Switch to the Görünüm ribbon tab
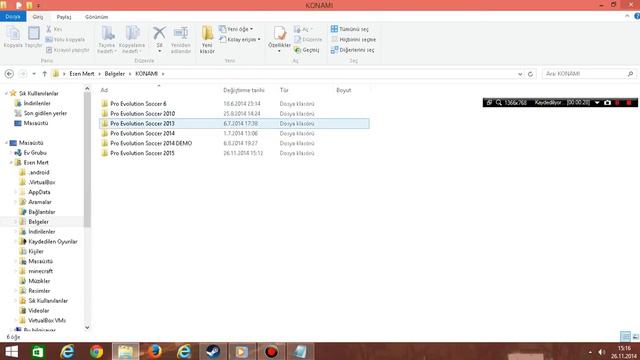This screenshot has width=640, height=360. (x=97, y=17)
